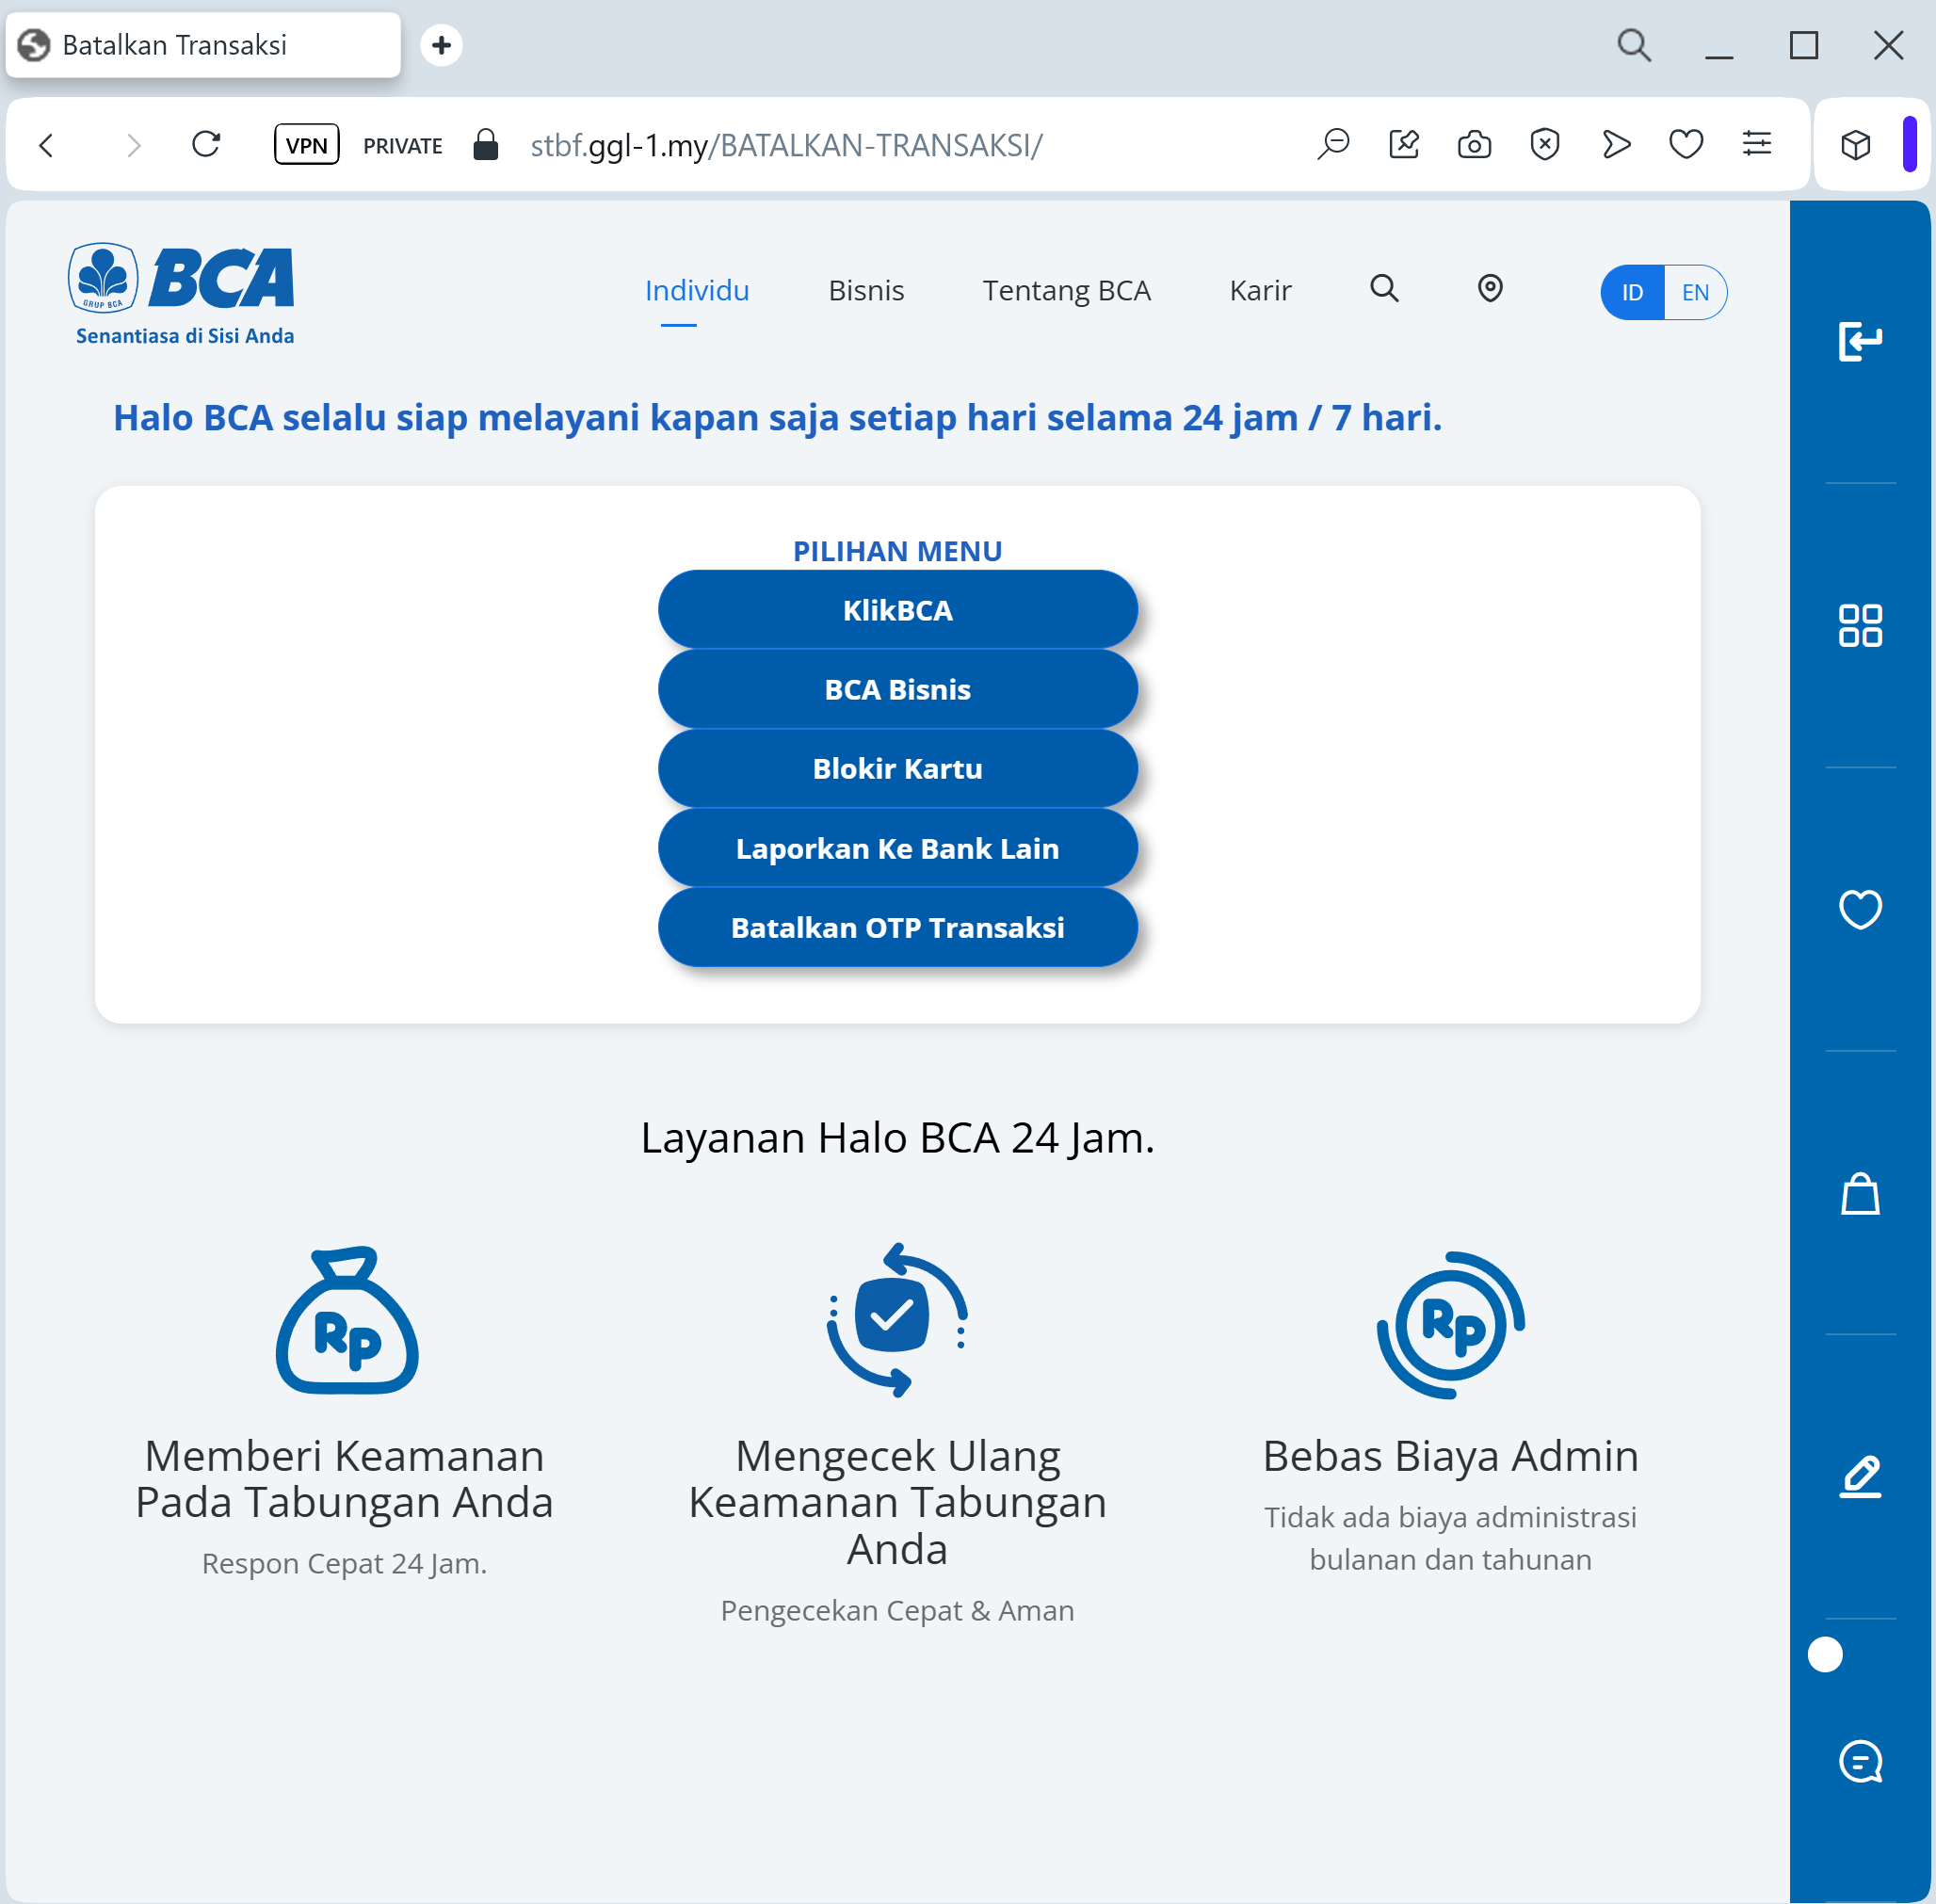Open the ad blocker shield icon
Screen dimensions: 1936x1904
(x=1545, y=145)
